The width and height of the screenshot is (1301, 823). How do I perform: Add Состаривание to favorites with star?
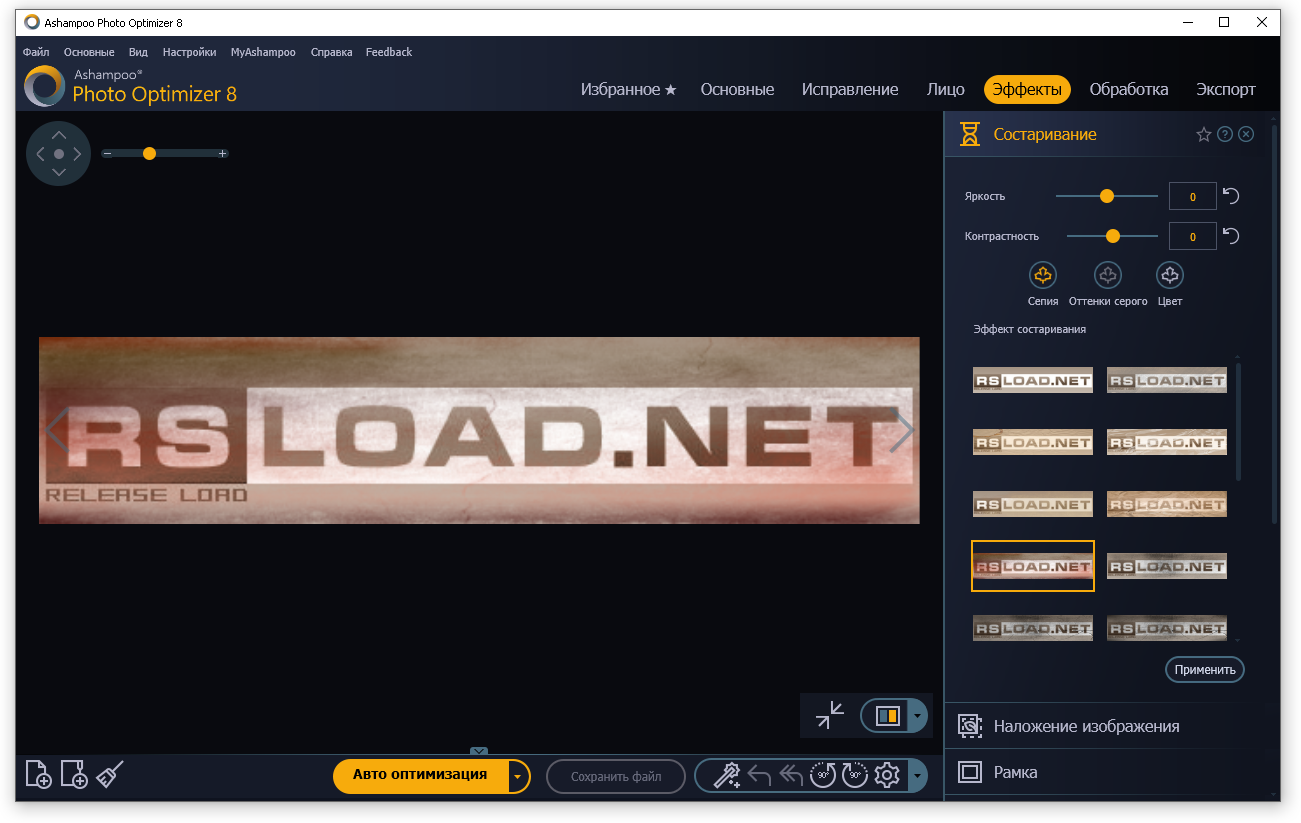[x=1204, y=134]
